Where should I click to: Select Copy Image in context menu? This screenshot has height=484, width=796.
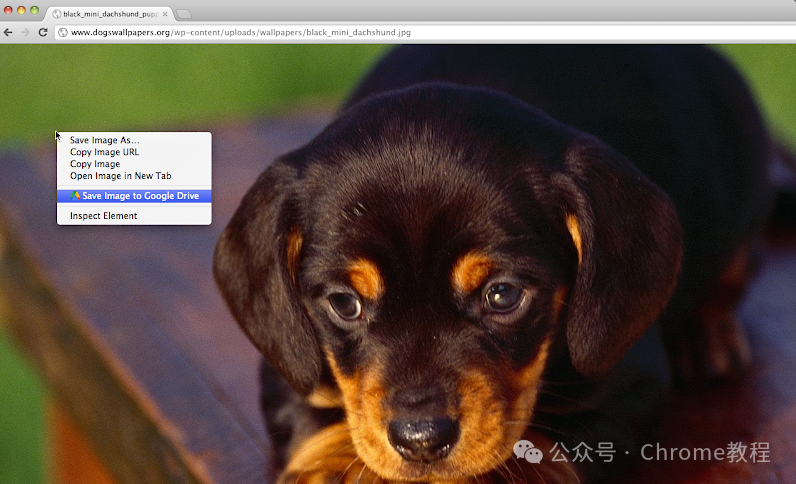tap(134, 164)
